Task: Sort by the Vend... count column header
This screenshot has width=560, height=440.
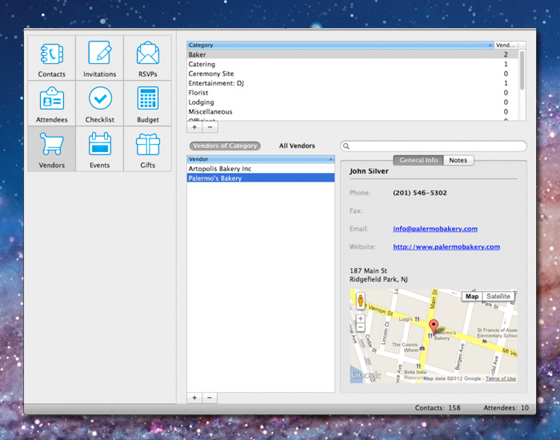Action: [506, 45]
